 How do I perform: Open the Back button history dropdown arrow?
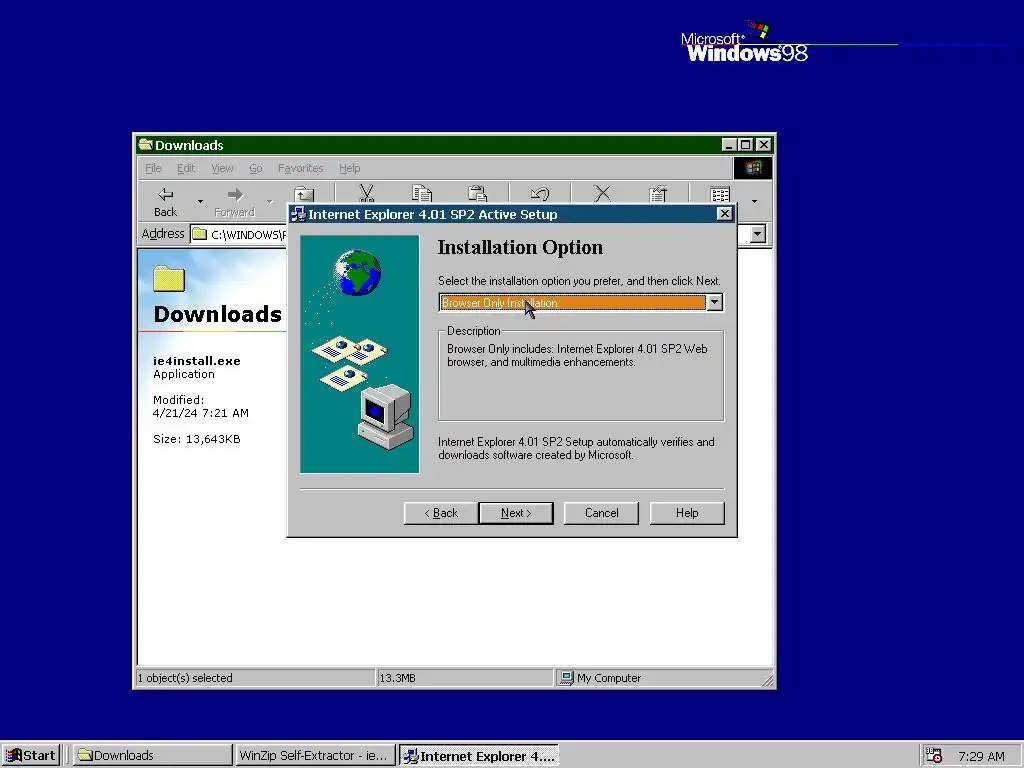pos(200,201)
